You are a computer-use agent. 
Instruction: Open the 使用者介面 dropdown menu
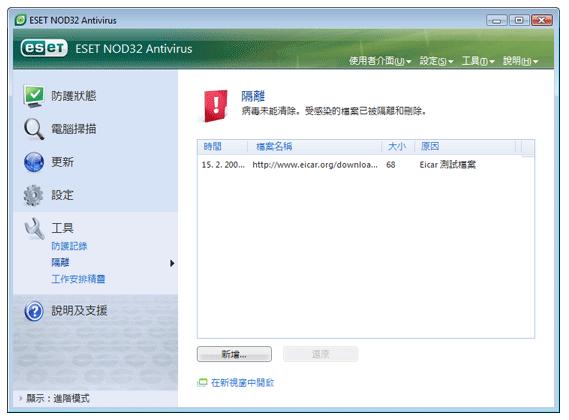click(x=380, y=61)
